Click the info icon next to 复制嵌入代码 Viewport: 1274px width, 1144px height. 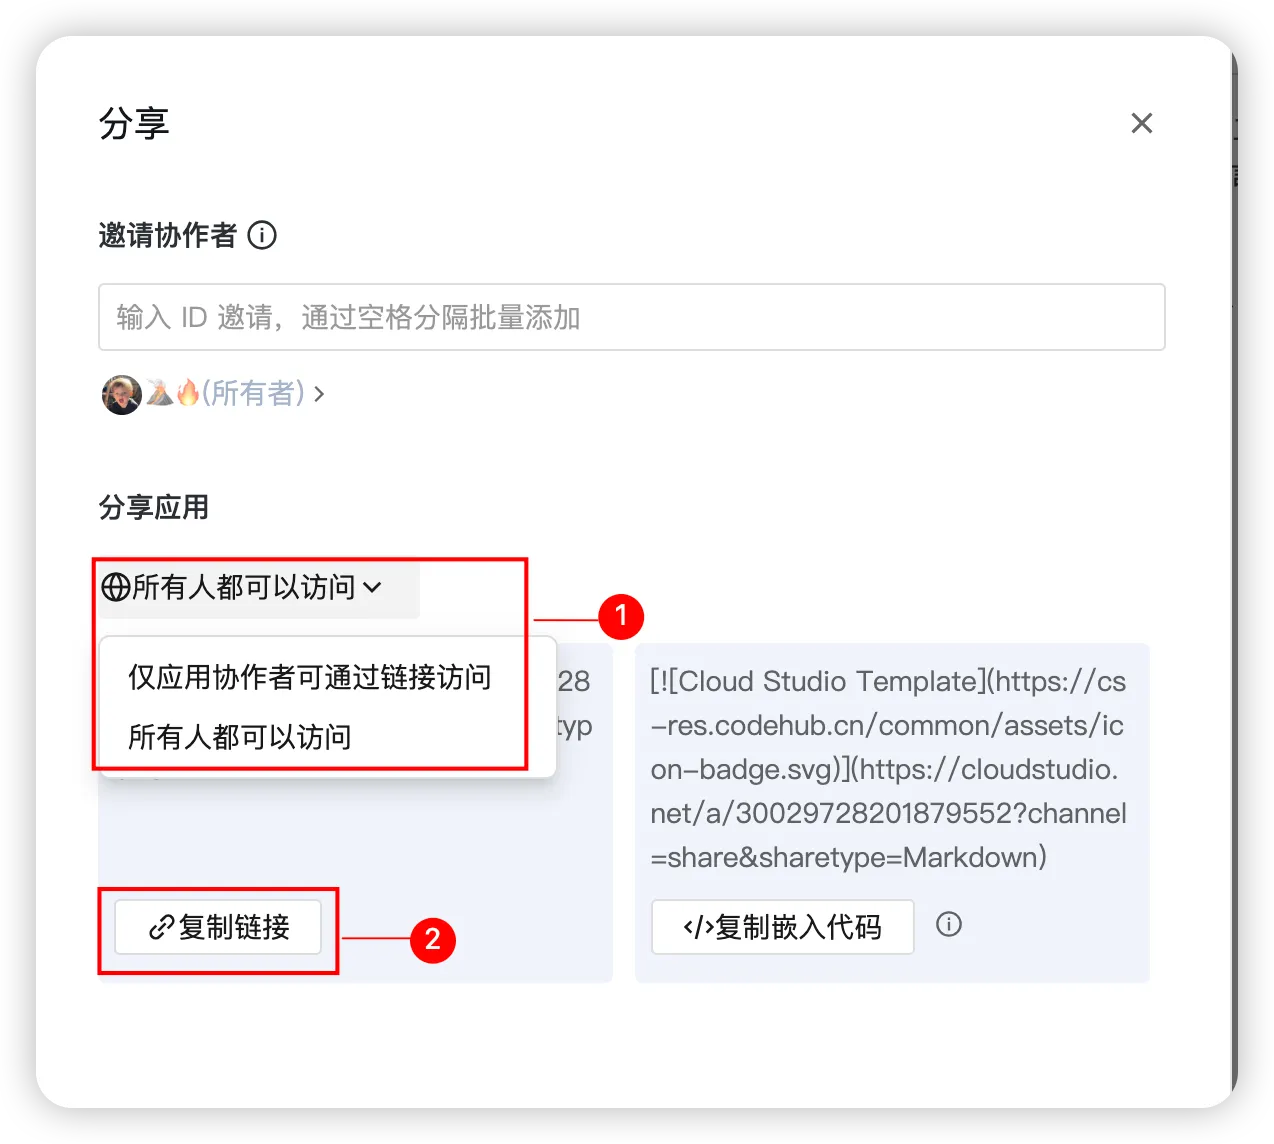click(x=949, y=924)
